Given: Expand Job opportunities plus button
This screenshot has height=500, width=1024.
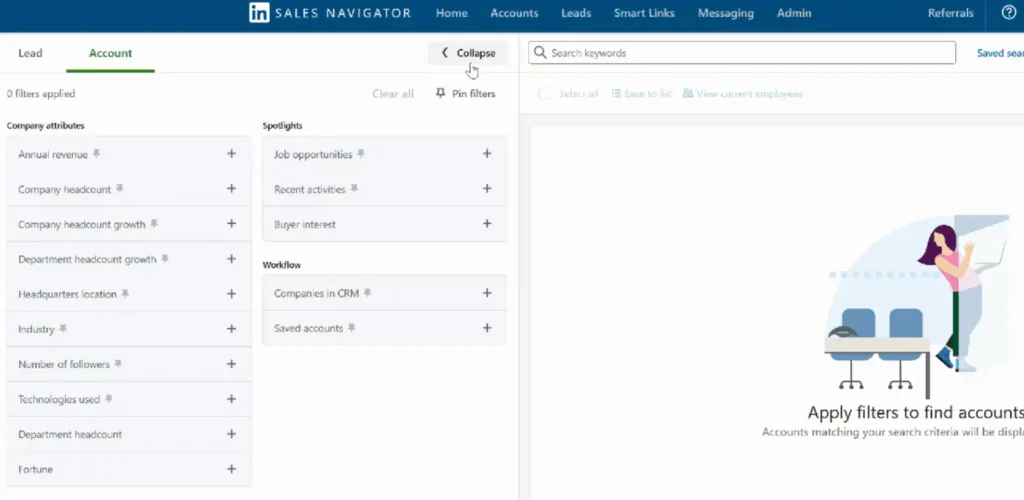Looking at the screenshot, I should pos(487,153).
